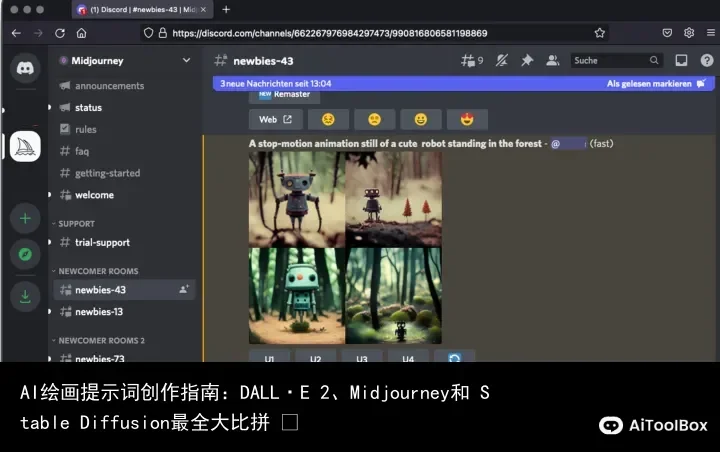Click the Suche search field

(x=616, y=61)
